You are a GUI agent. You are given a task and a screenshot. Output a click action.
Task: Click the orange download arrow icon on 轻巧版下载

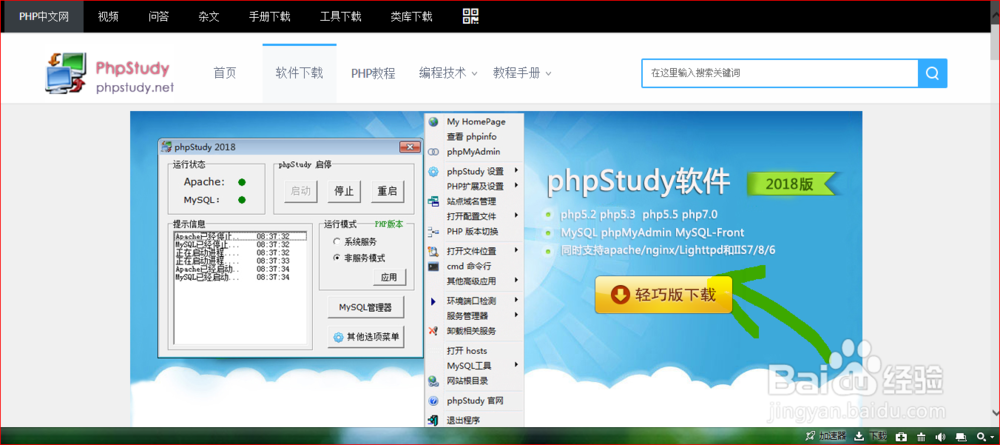620,295
